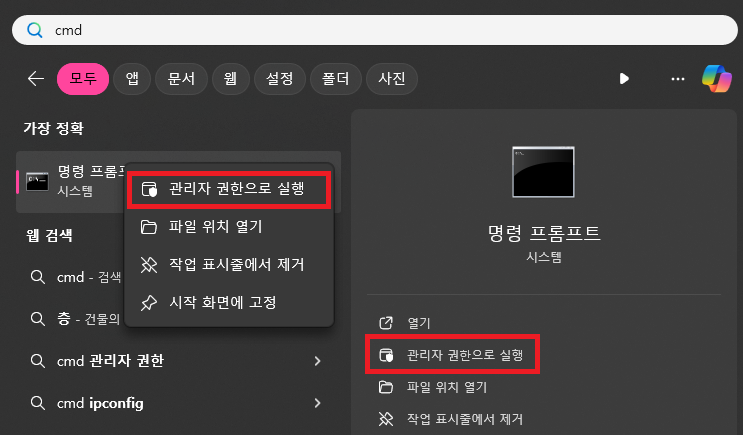Click 파일 위치 열기 in the preview pane
Viewport: 743px width, 435px height.
click(447, 387)
